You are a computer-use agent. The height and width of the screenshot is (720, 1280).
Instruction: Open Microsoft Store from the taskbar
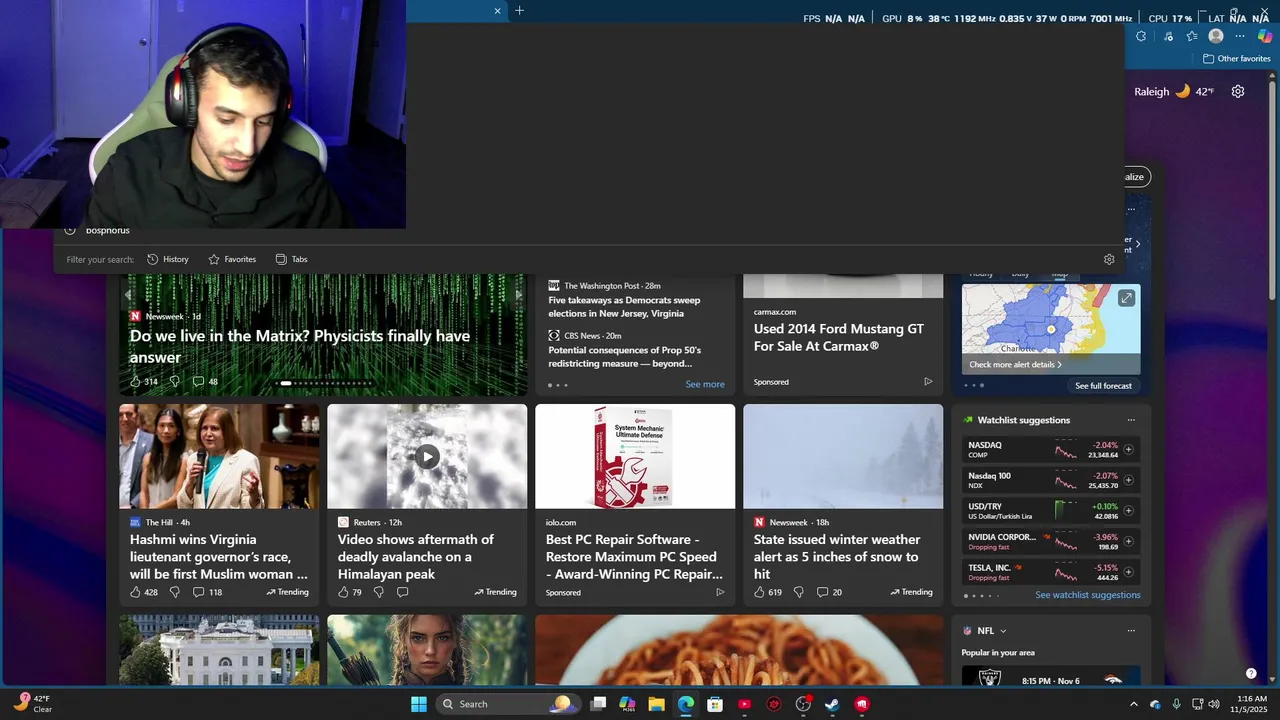point(715,704)
